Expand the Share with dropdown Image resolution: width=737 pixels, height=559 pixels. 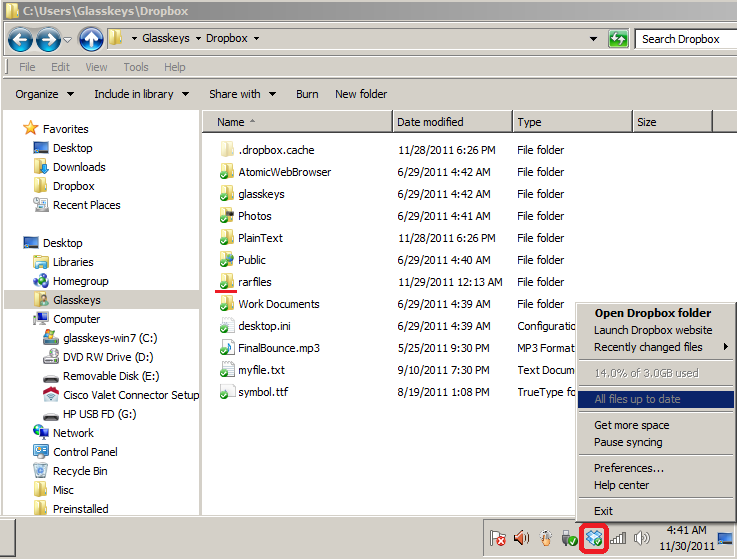click(x=240, y=94)
